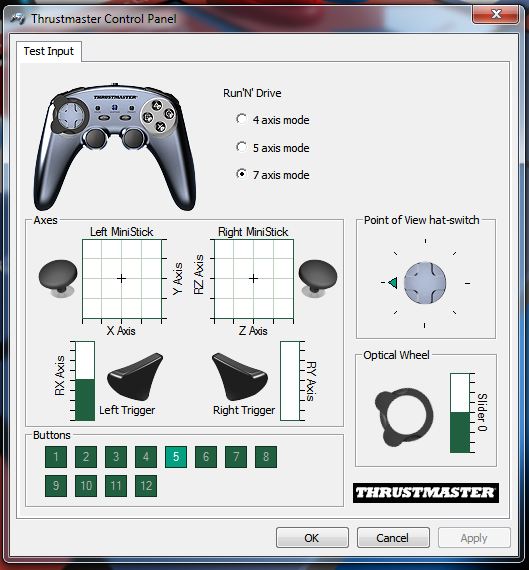The image size is (529, 570).
Task: Click the Cancel button
Action: click(x=393, y=538)
